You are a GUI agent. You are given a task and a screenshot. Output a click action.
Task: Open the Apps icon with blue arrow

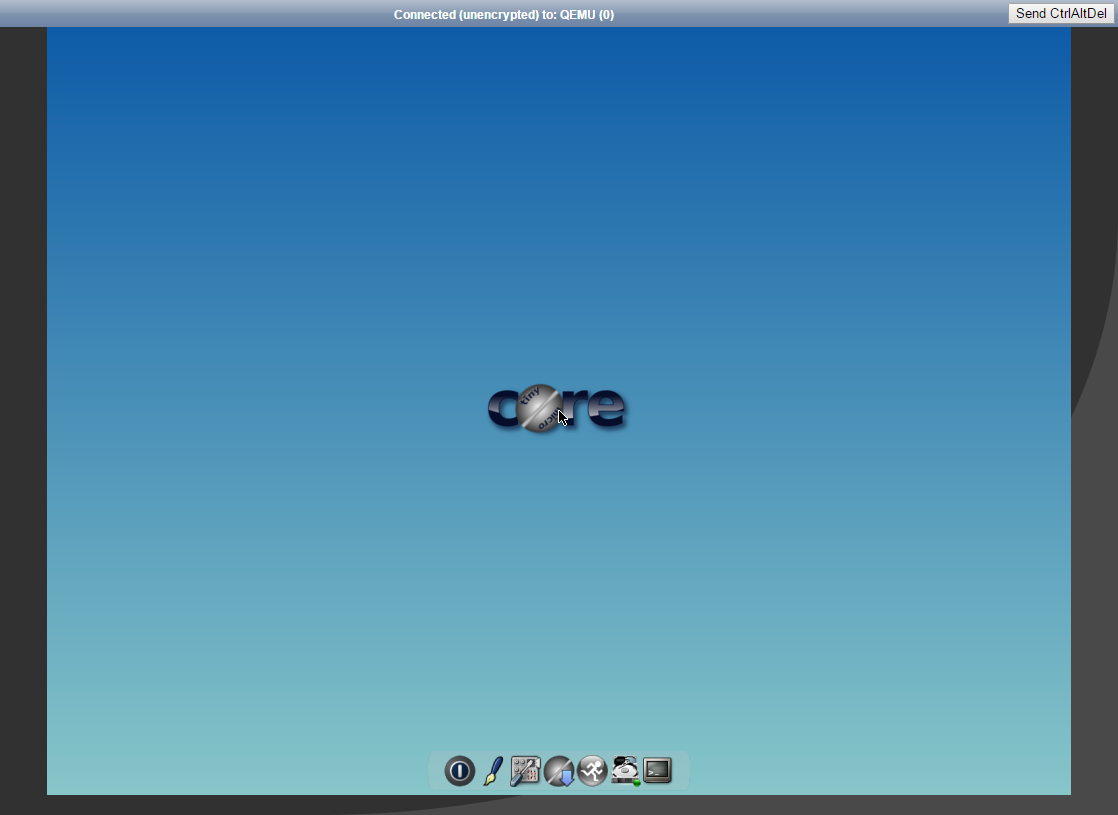[559, 771]
